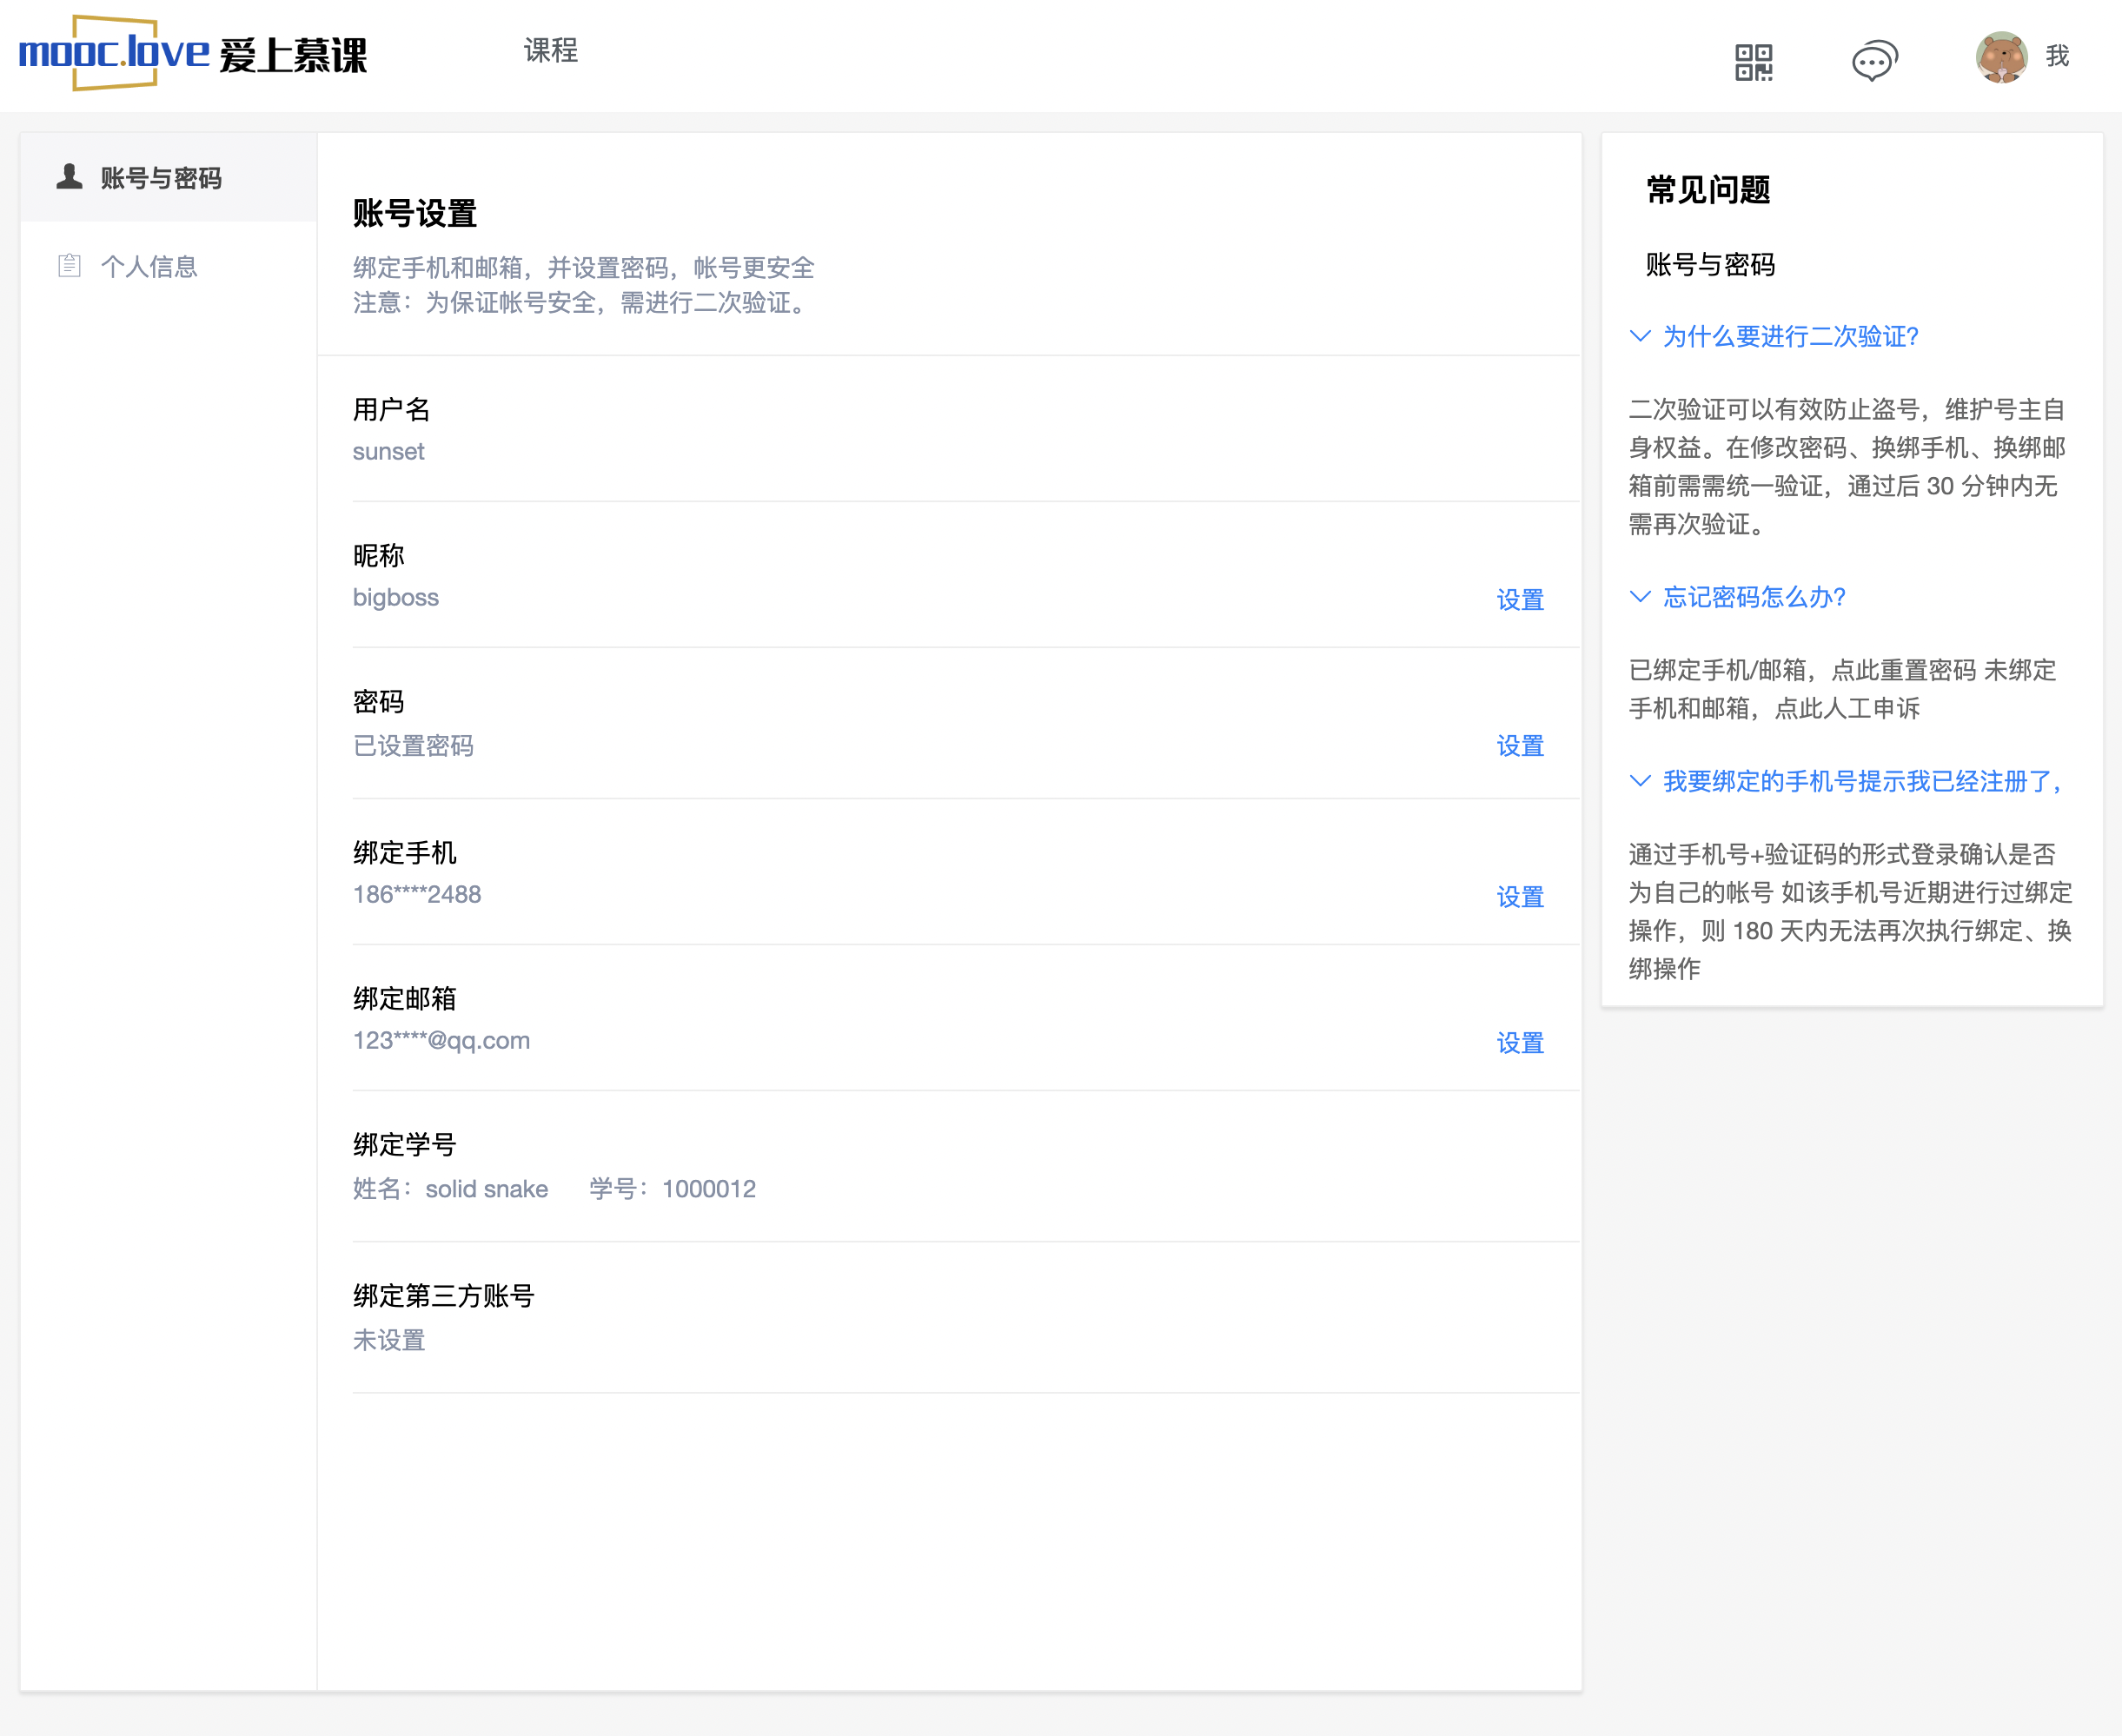Click 设置 link for 绑定邮箱
Image resolution: width=2122 pixels, height=1736 pixels.
(1519, 1042)
